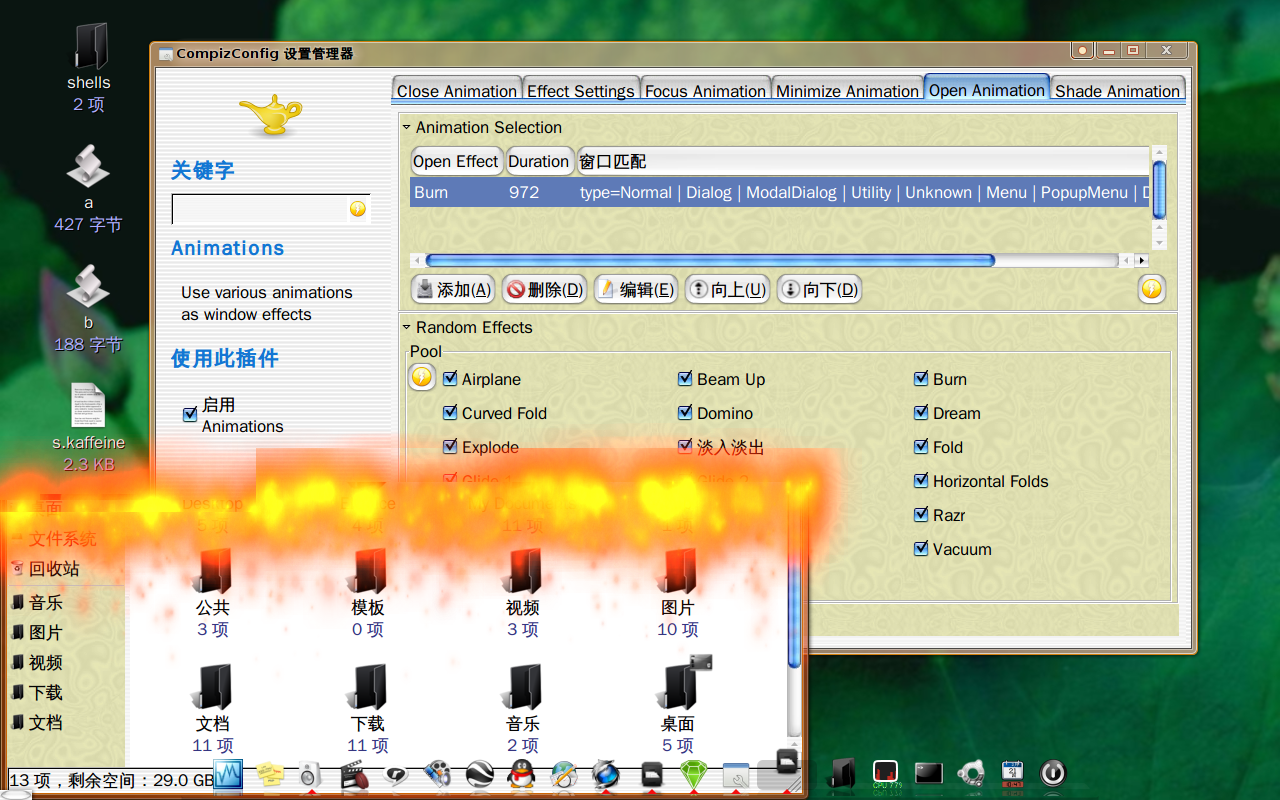Switch to the Shade Animation tab
This screenshot has width=1280, height=800.
tap(1117, 90)
